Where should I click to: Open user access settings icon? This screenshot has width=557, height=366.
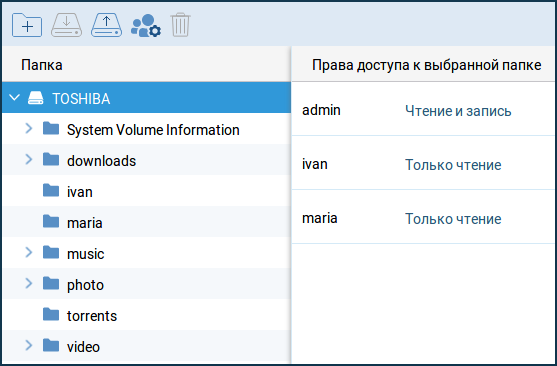pos(146,26)
